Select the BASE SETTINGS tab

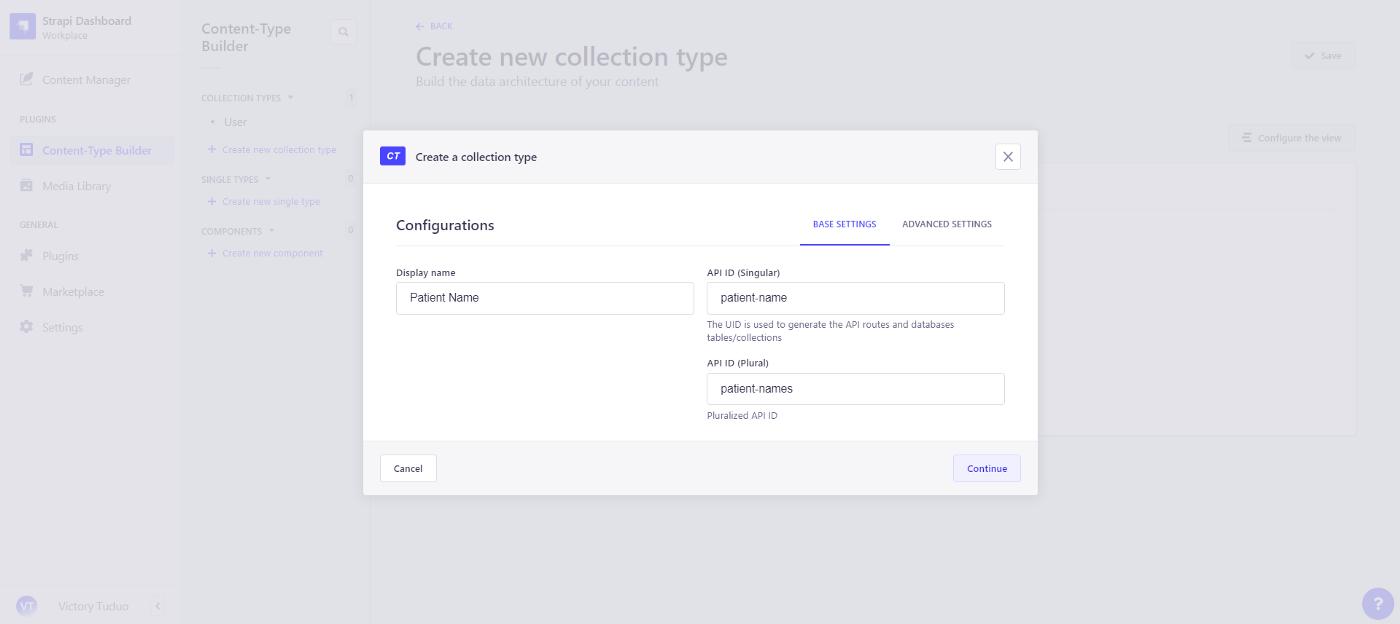tap(844, 224)
